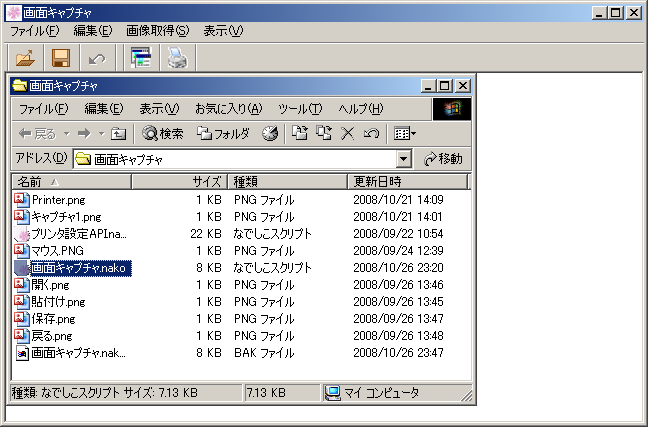Select the highlighted file 画面キャプチャ.nako
This screenshot has width=648, height=427.
tap(81, 268)
